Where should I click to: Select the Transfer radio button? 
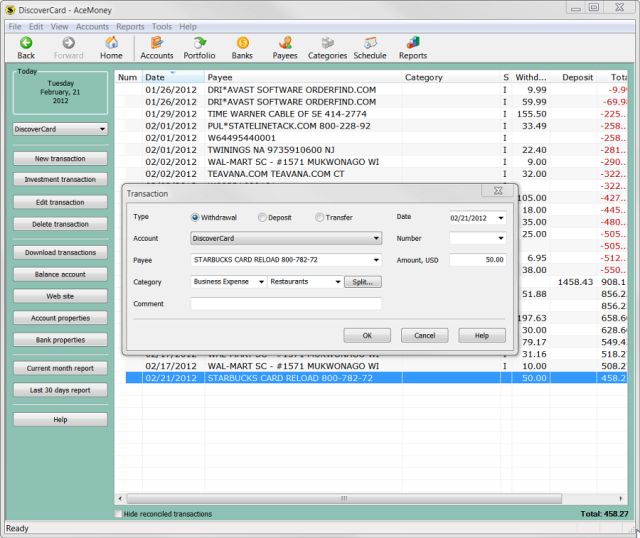click(x=319, y=217)
